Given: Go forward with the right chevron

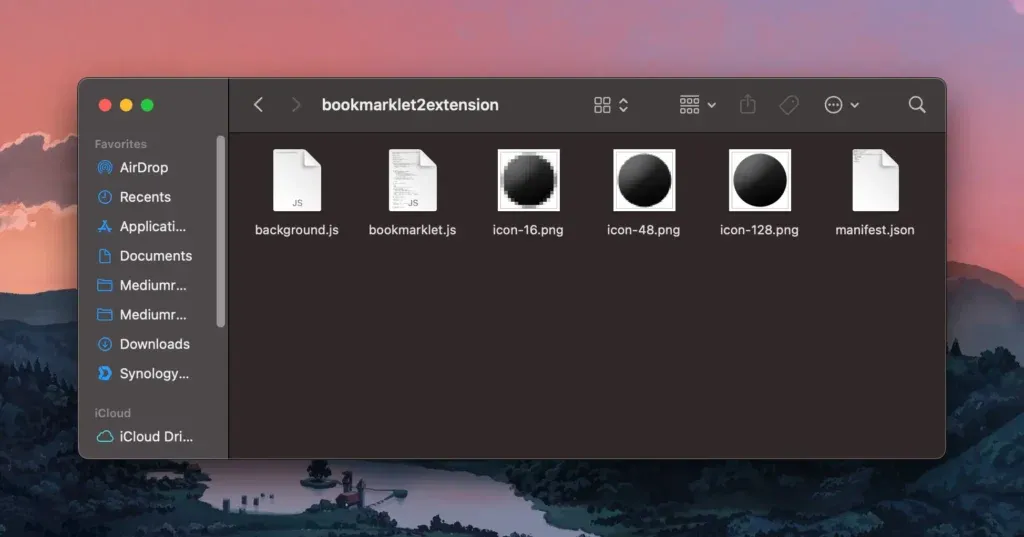Looking at the screenshot, I should point(296,105).
